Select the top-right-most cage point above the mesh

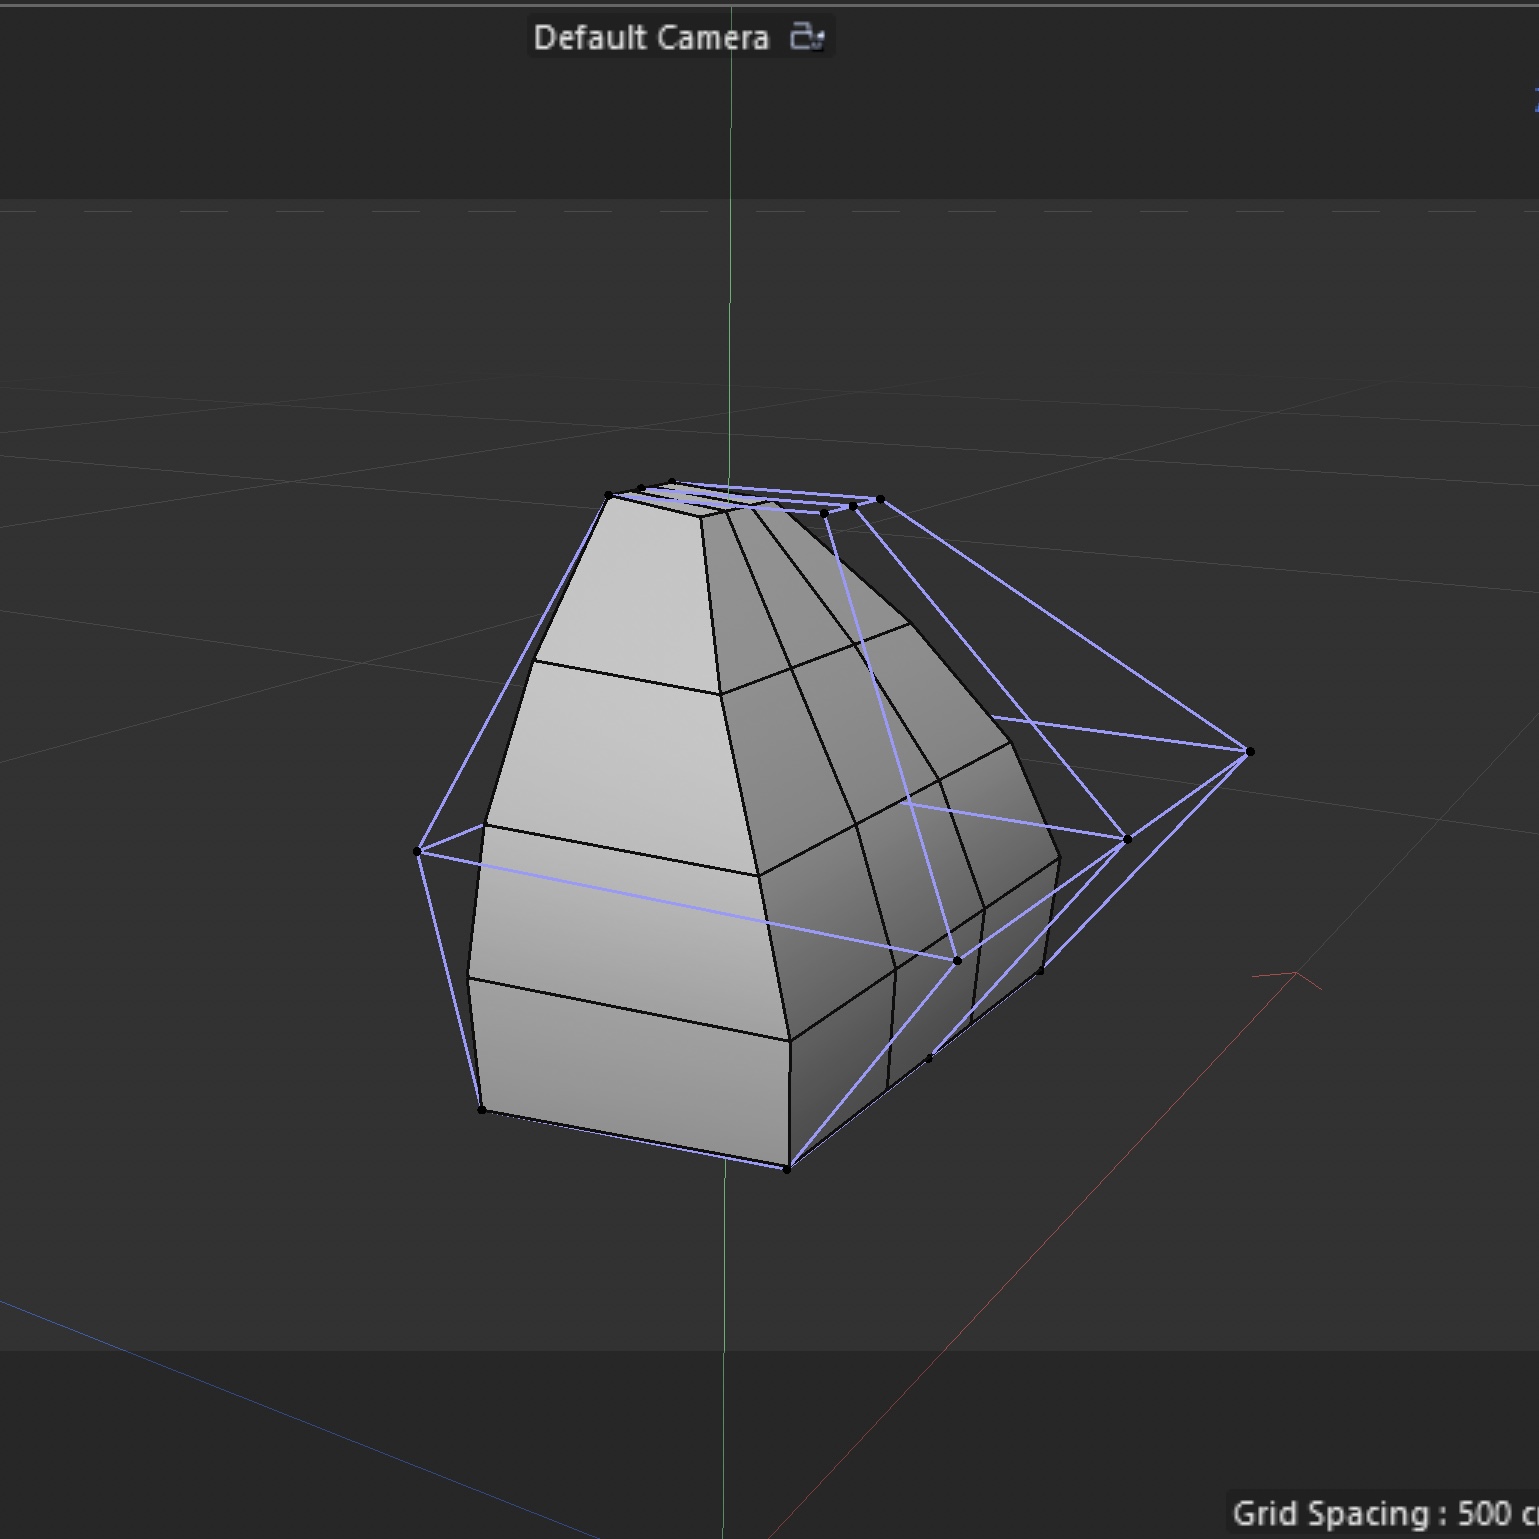[x=880, y=499]
